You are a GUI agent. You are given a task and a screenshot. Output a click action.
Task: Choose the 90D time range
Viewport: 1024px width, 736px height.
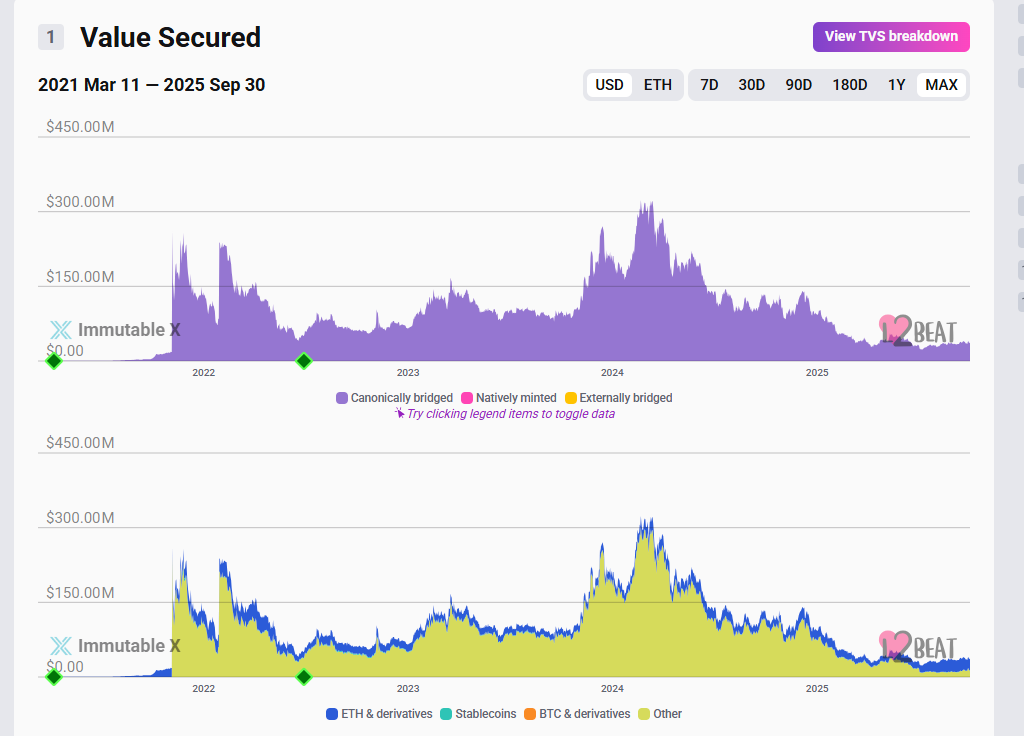click(798, 85)
